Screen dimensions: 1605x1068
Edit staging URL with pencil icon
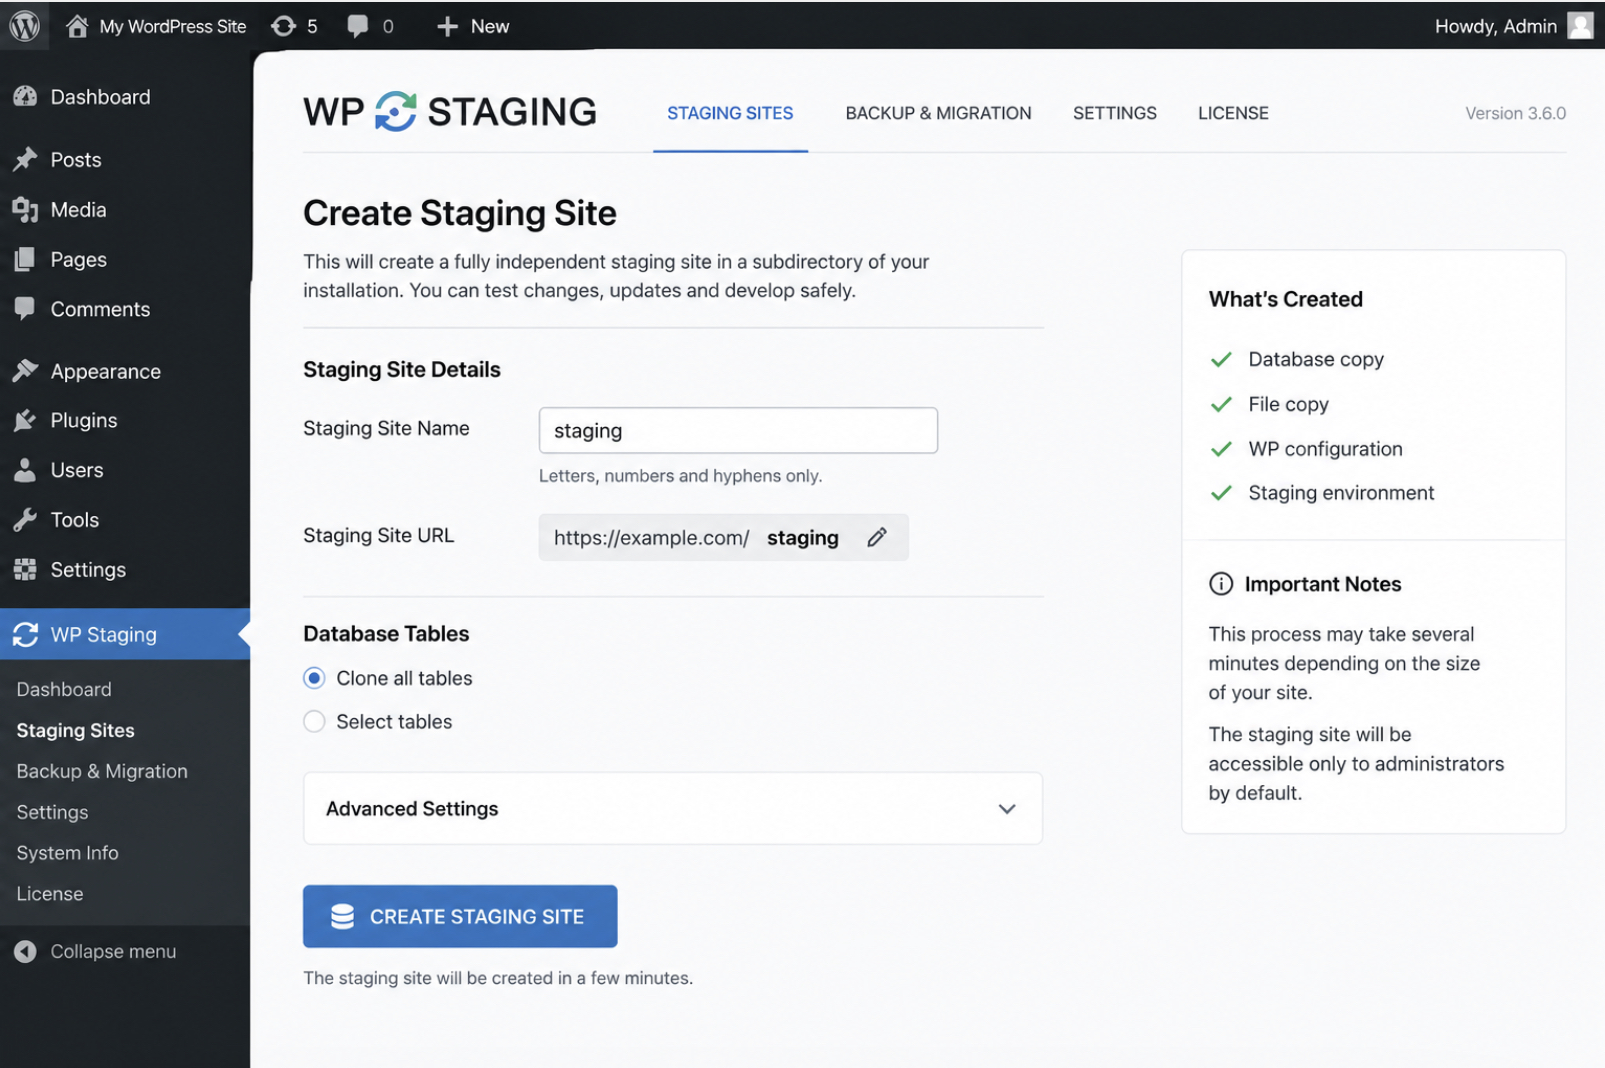click(877, 538)
